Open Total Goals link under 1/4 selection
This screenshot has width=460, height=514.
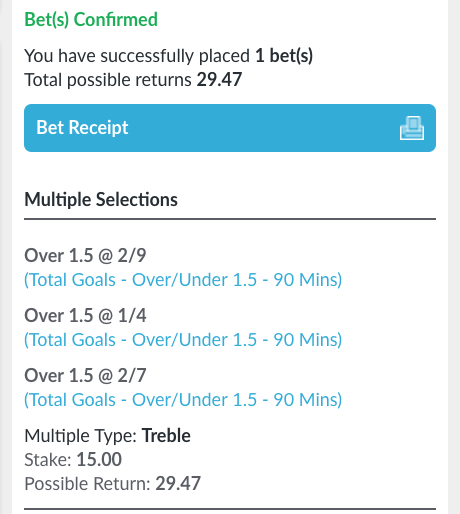coord(183,340)
